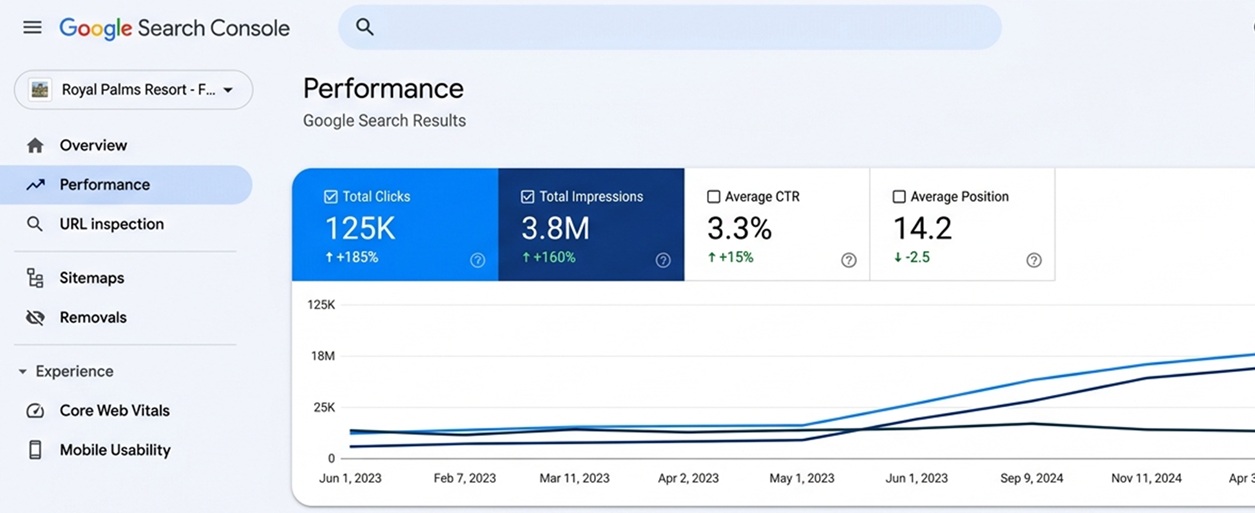Collapse the Experience section arrow
The height and width of the screenshot is (513, 1255).
point(22,372)
